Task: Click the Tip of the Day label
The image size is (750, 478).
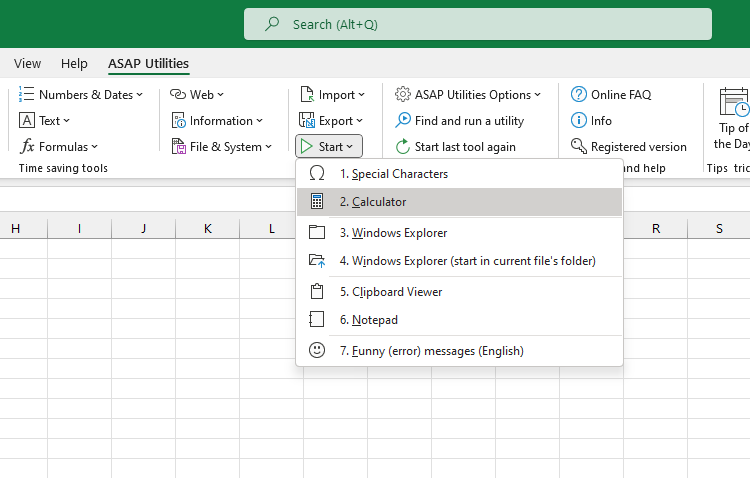Action: coord(732,136)
